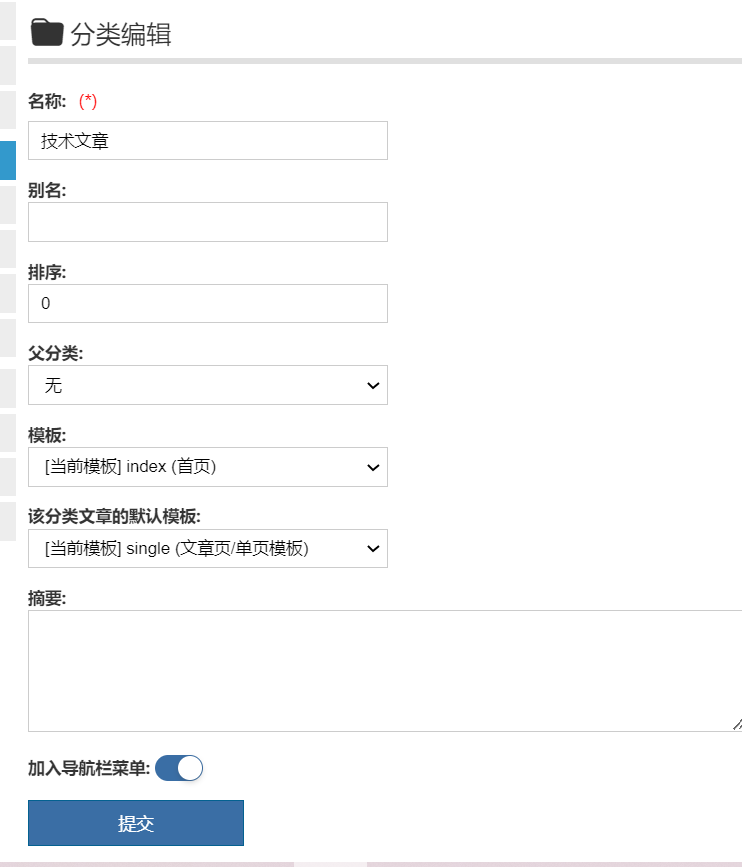Click inside the 名称 field containing 技术文章
Viewport: 742px width, 867px height.
pyautogui.click(x=207, y=140)
